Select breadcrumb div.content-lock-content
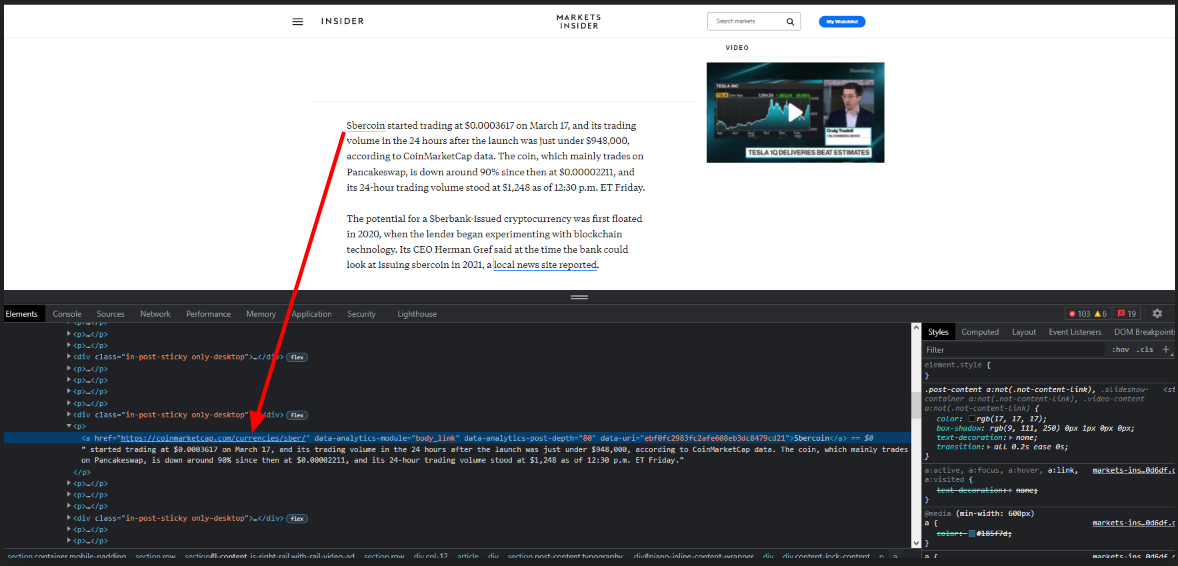This screenshot has width=1178, height=566. coord(826,556)
